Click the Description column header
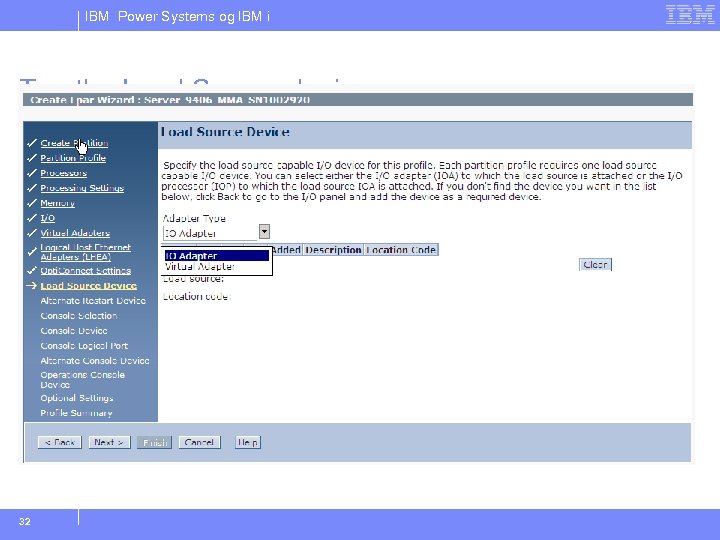The image size is (720, 540). point(333,250)
